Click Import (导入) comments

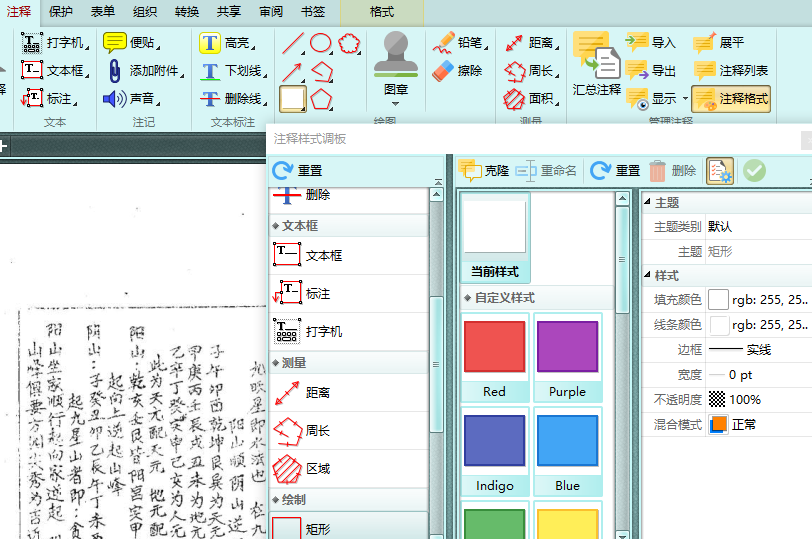[x=651, y=42]
